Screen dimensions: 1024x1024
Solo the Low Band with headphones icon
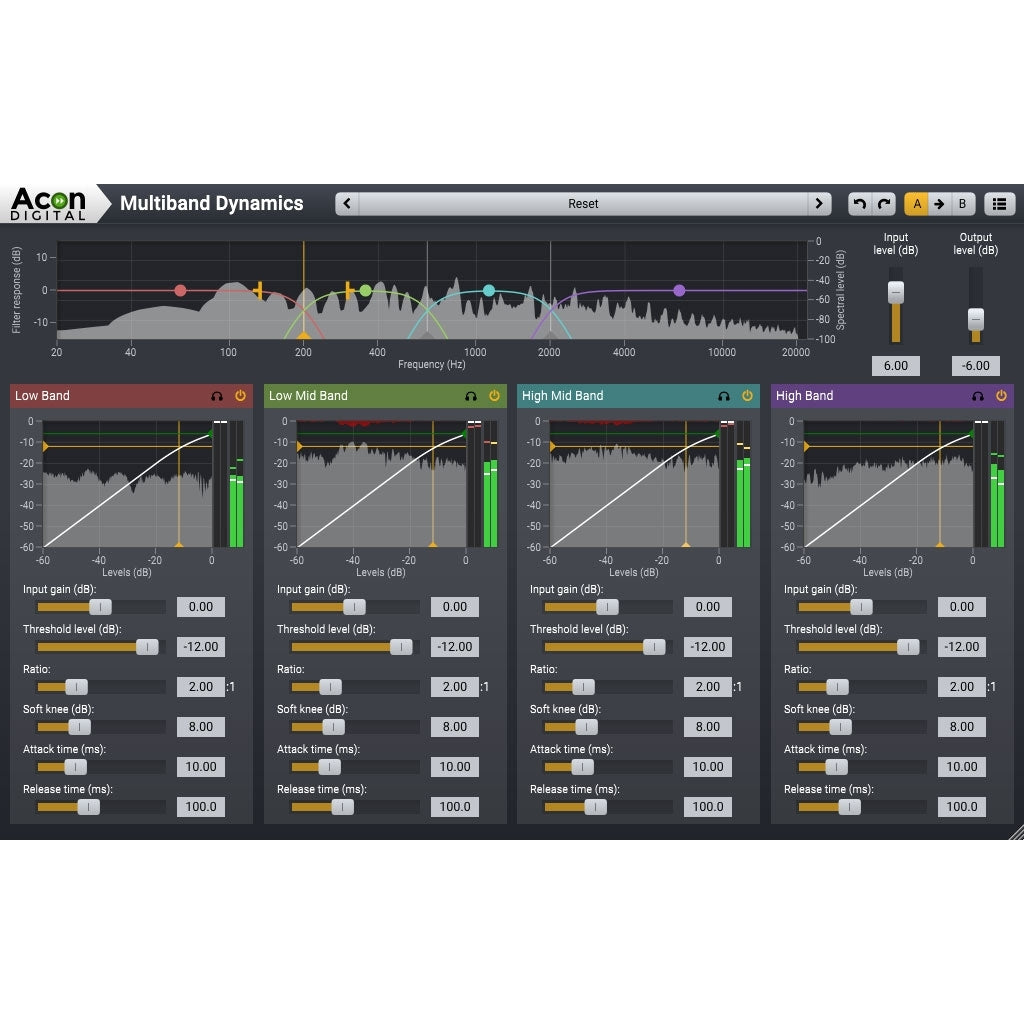[x=217, y=396]
